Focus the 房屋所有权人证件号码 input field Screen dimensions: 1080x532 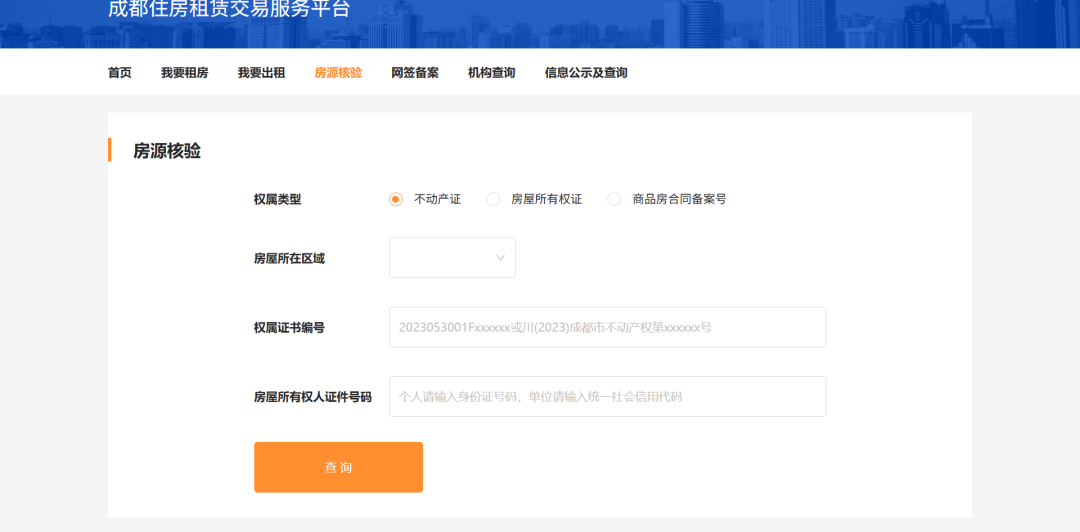click(x=608, y=396)
